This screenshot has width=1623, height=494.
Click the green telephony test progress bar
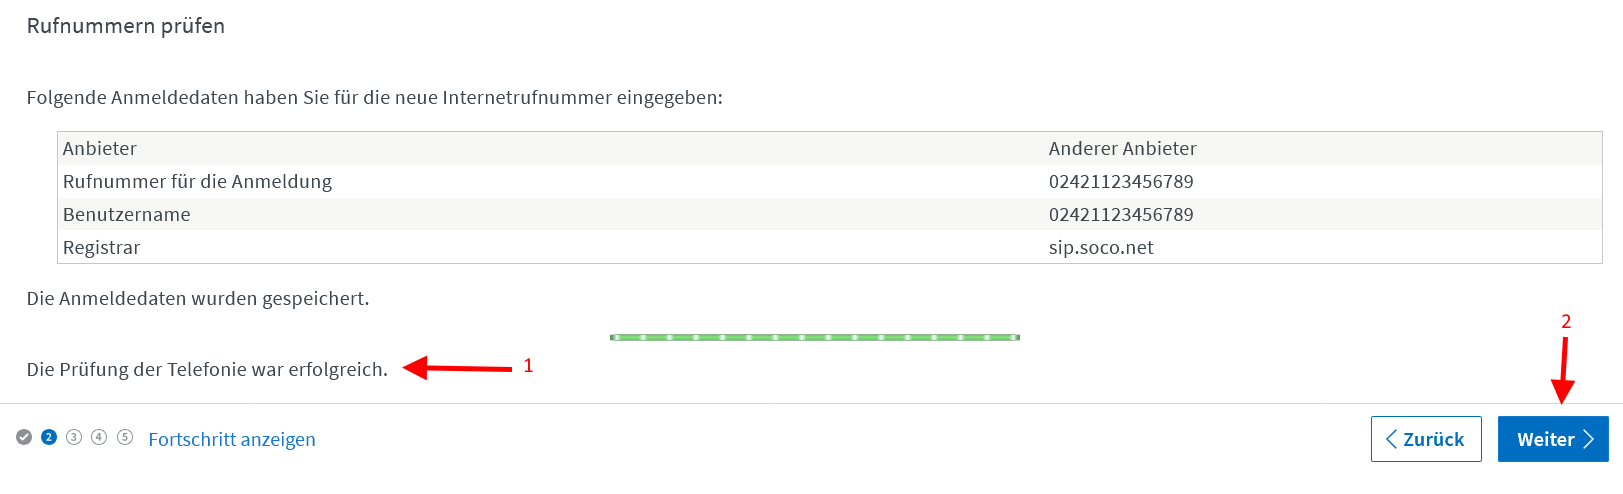point(815,337)
